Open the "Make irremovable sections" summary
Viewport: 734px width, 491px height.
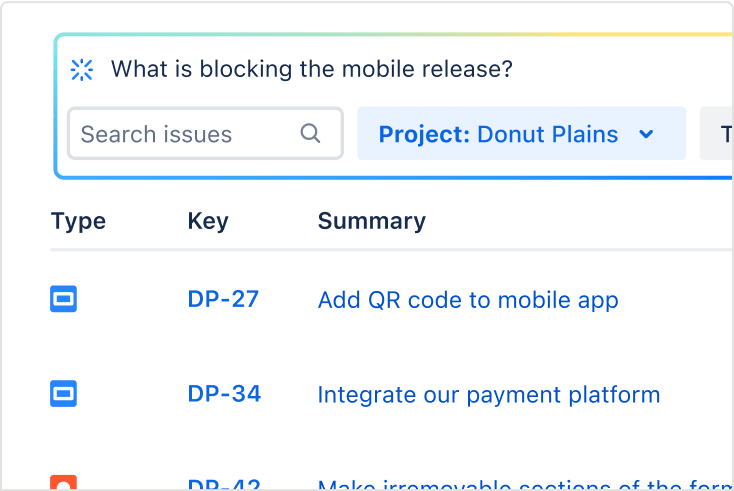(520, 486)
